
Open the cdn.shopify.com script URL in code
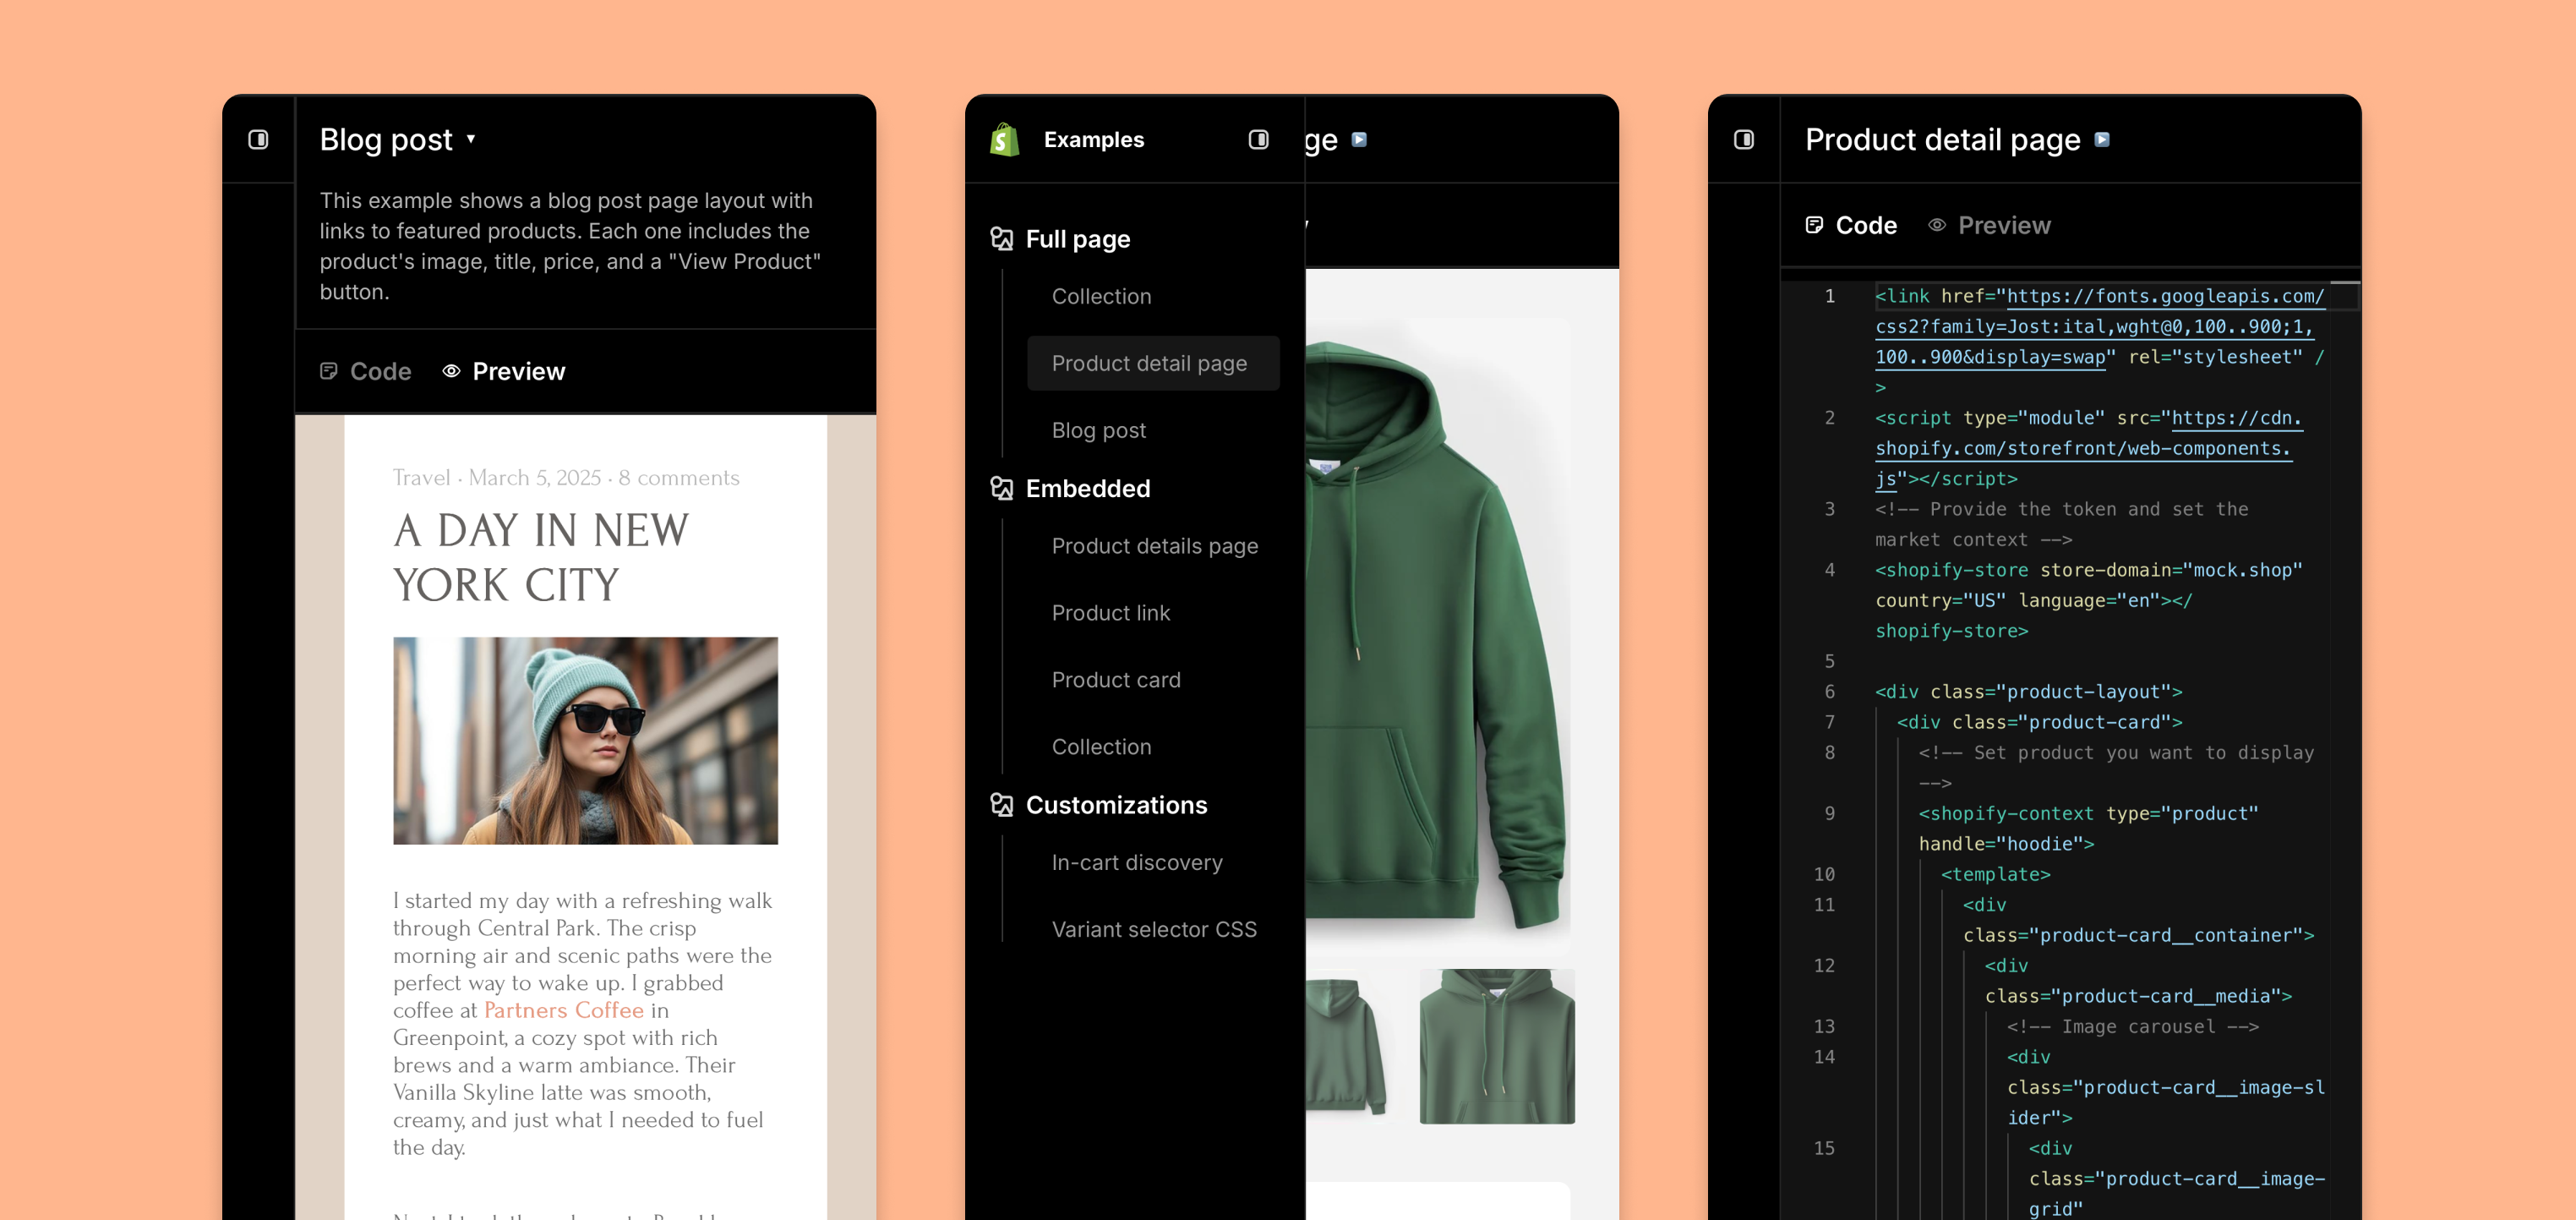coord(2236,418)
